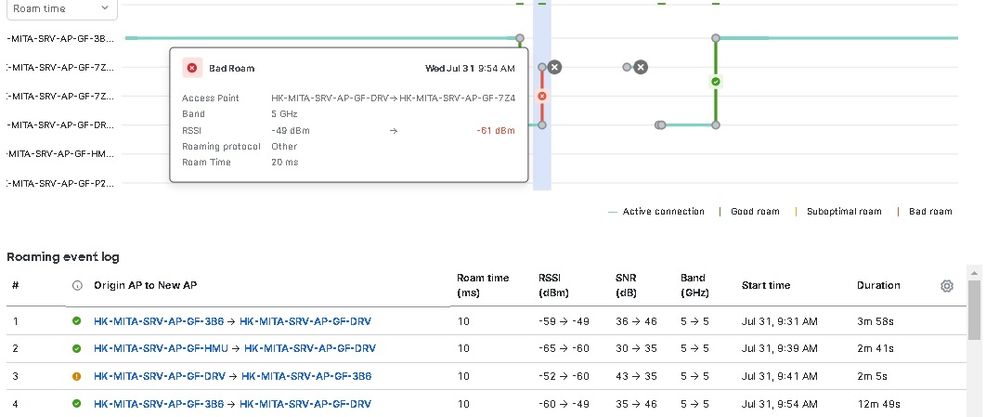Image resolution: width=999 pixels, height=417 pixels.
Task: Click green status icon in row 1
Action: click(77, 321)
